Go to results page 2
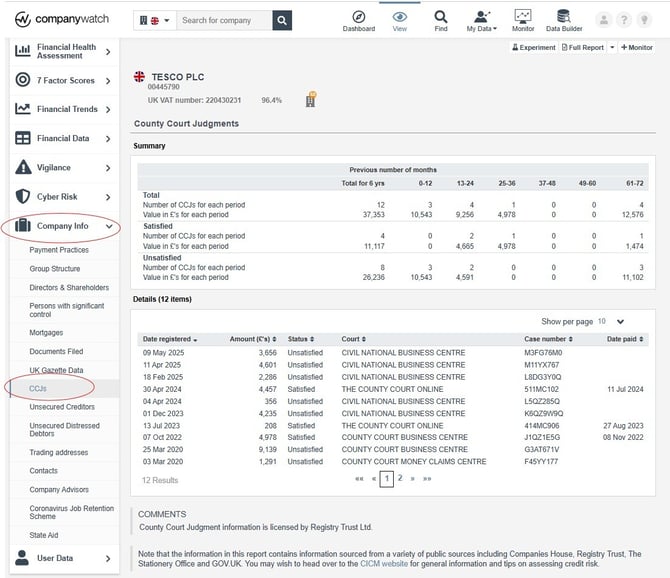The width and height of the screenshot is (670, 578). [x=400, y=478]
